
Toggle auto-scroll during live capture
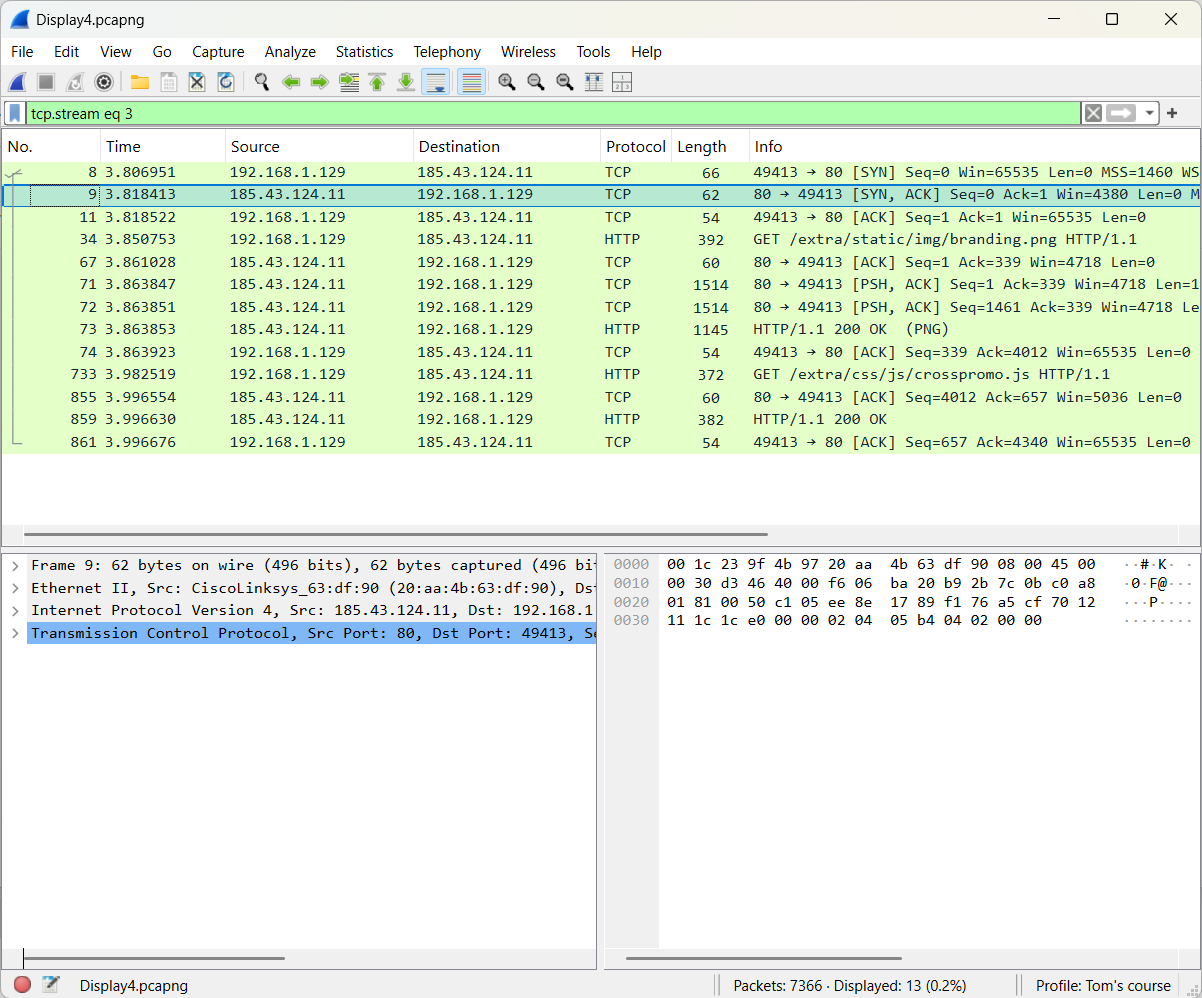[435, 82]
